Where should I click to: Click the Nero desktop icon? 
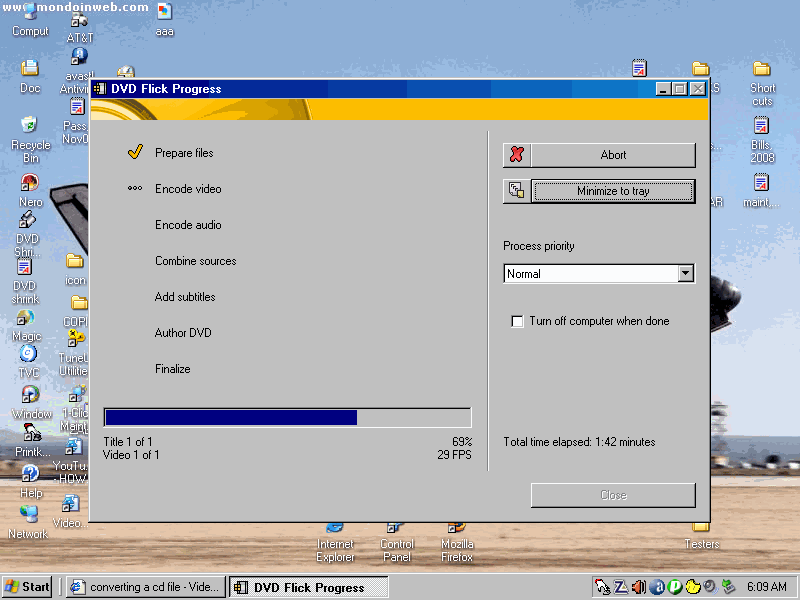pyautogui.click(x=30, y=182)
